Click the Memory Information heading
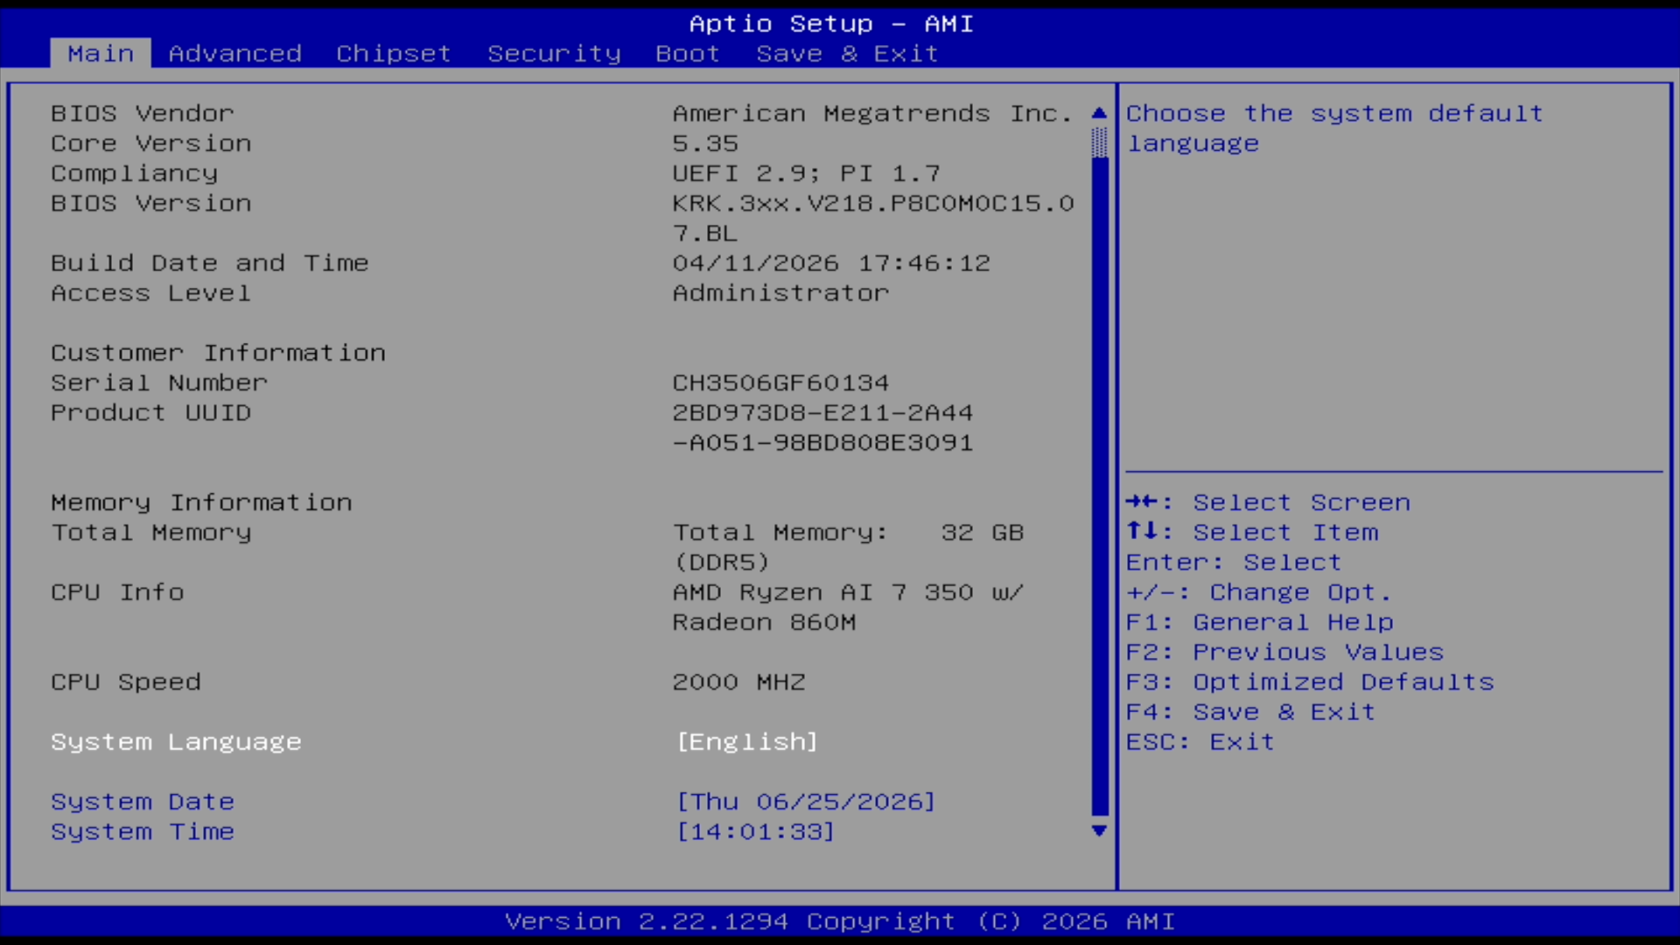This screenshot has width=1680, height=945. (x=201, y=502)
